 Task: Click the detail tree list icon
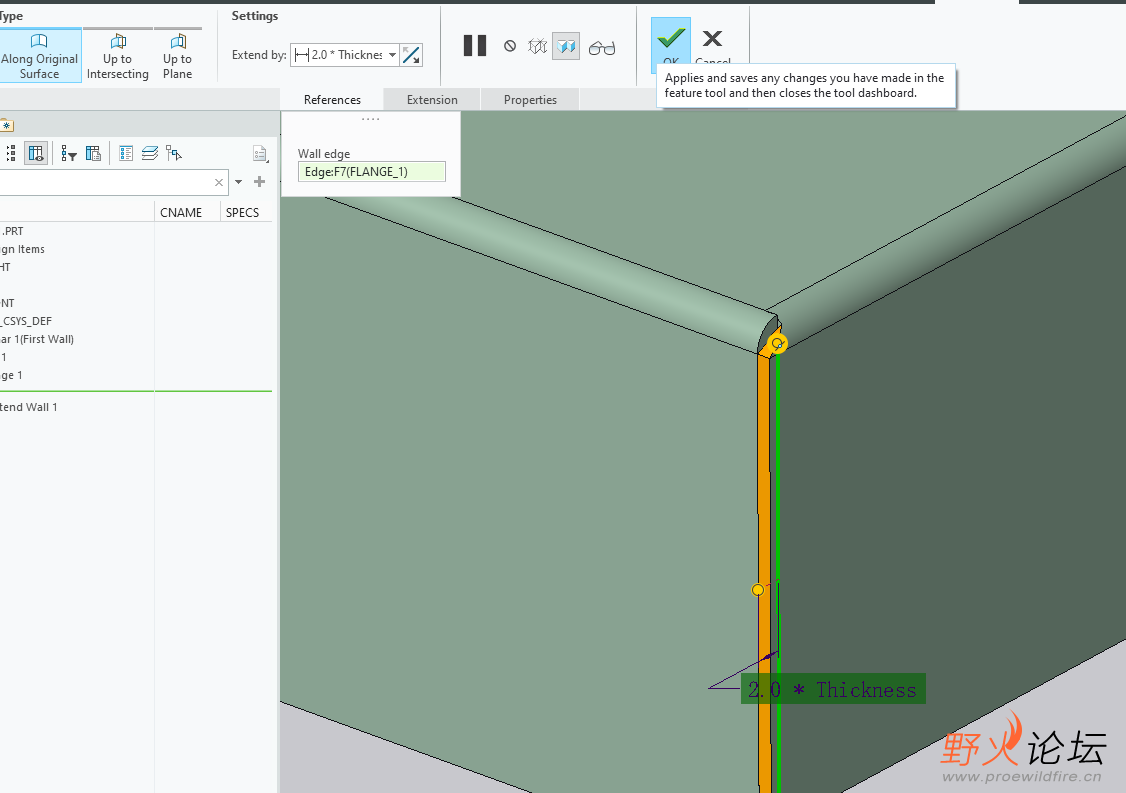[126, 153]
